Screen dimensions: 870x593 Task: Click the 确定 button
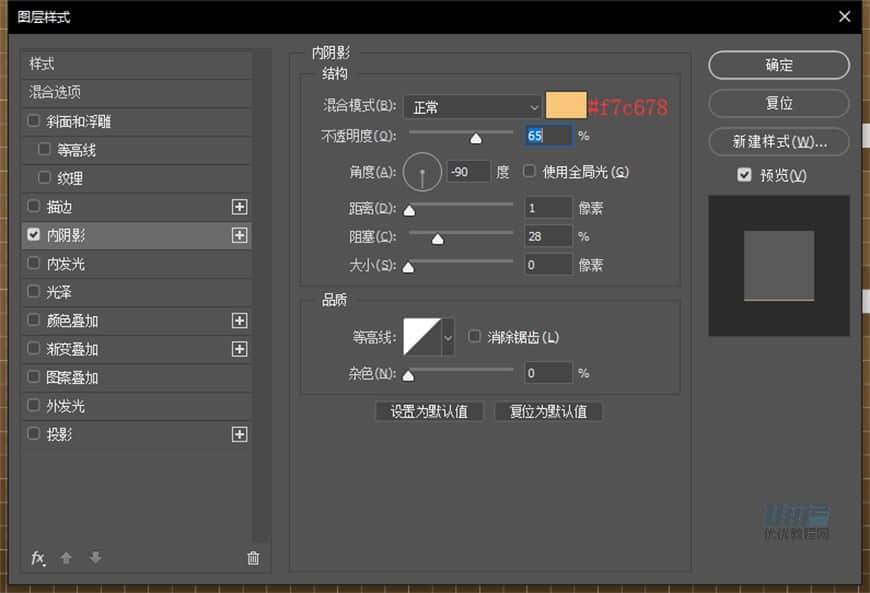(x=779, y=65)
